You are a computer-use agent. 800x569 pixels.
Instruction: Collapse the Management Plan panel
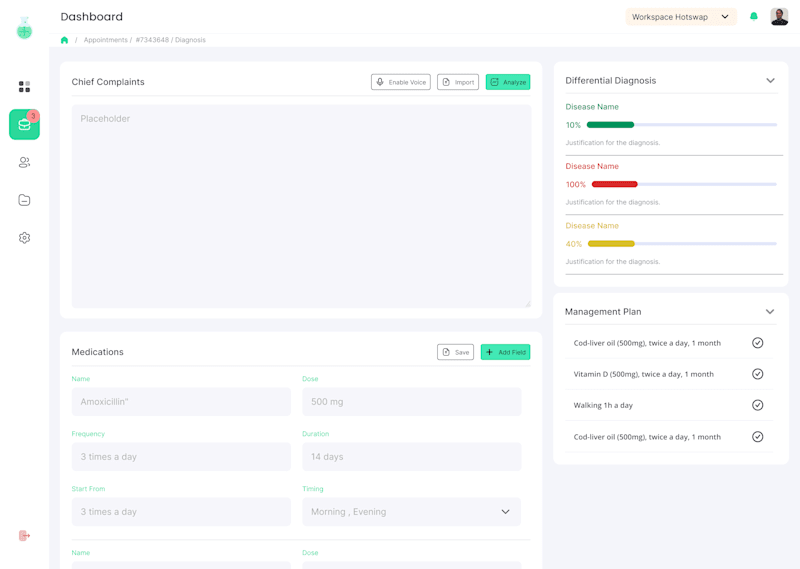tap(770, 312)
